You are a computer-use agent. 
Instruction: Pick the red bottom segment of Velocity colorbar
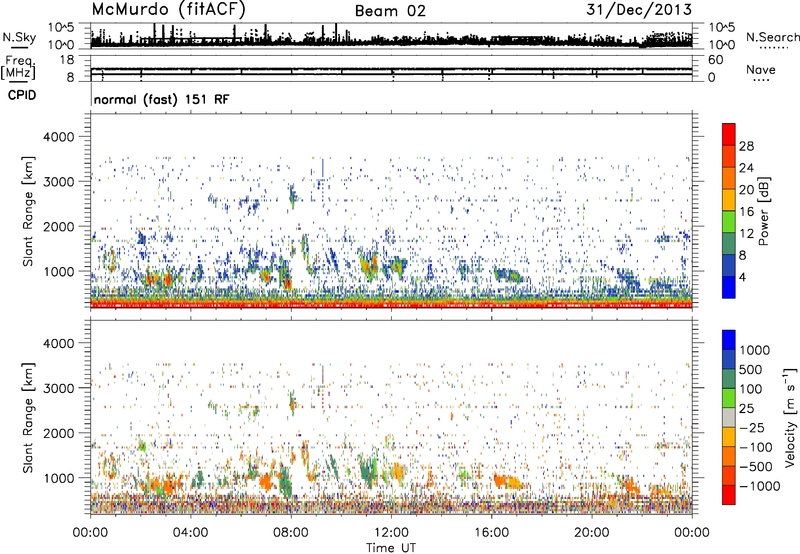729,495
